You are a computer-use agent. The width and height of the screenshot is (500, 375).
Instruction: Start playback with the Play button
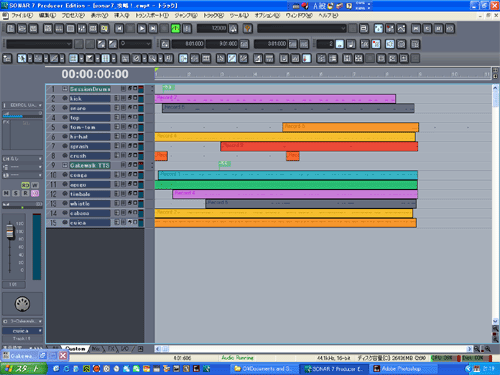pyautogui.click(x=142, y=29)
